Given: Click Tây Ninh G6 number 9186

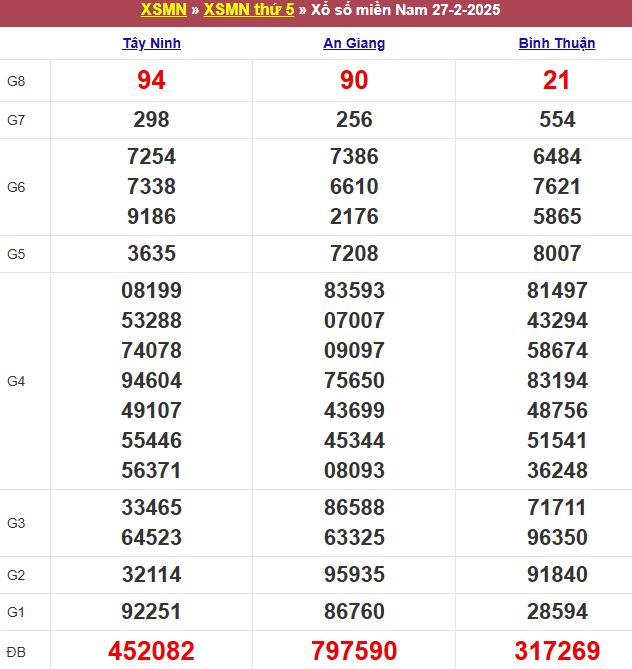Looking at the screenshot, I should pos(151,216).
